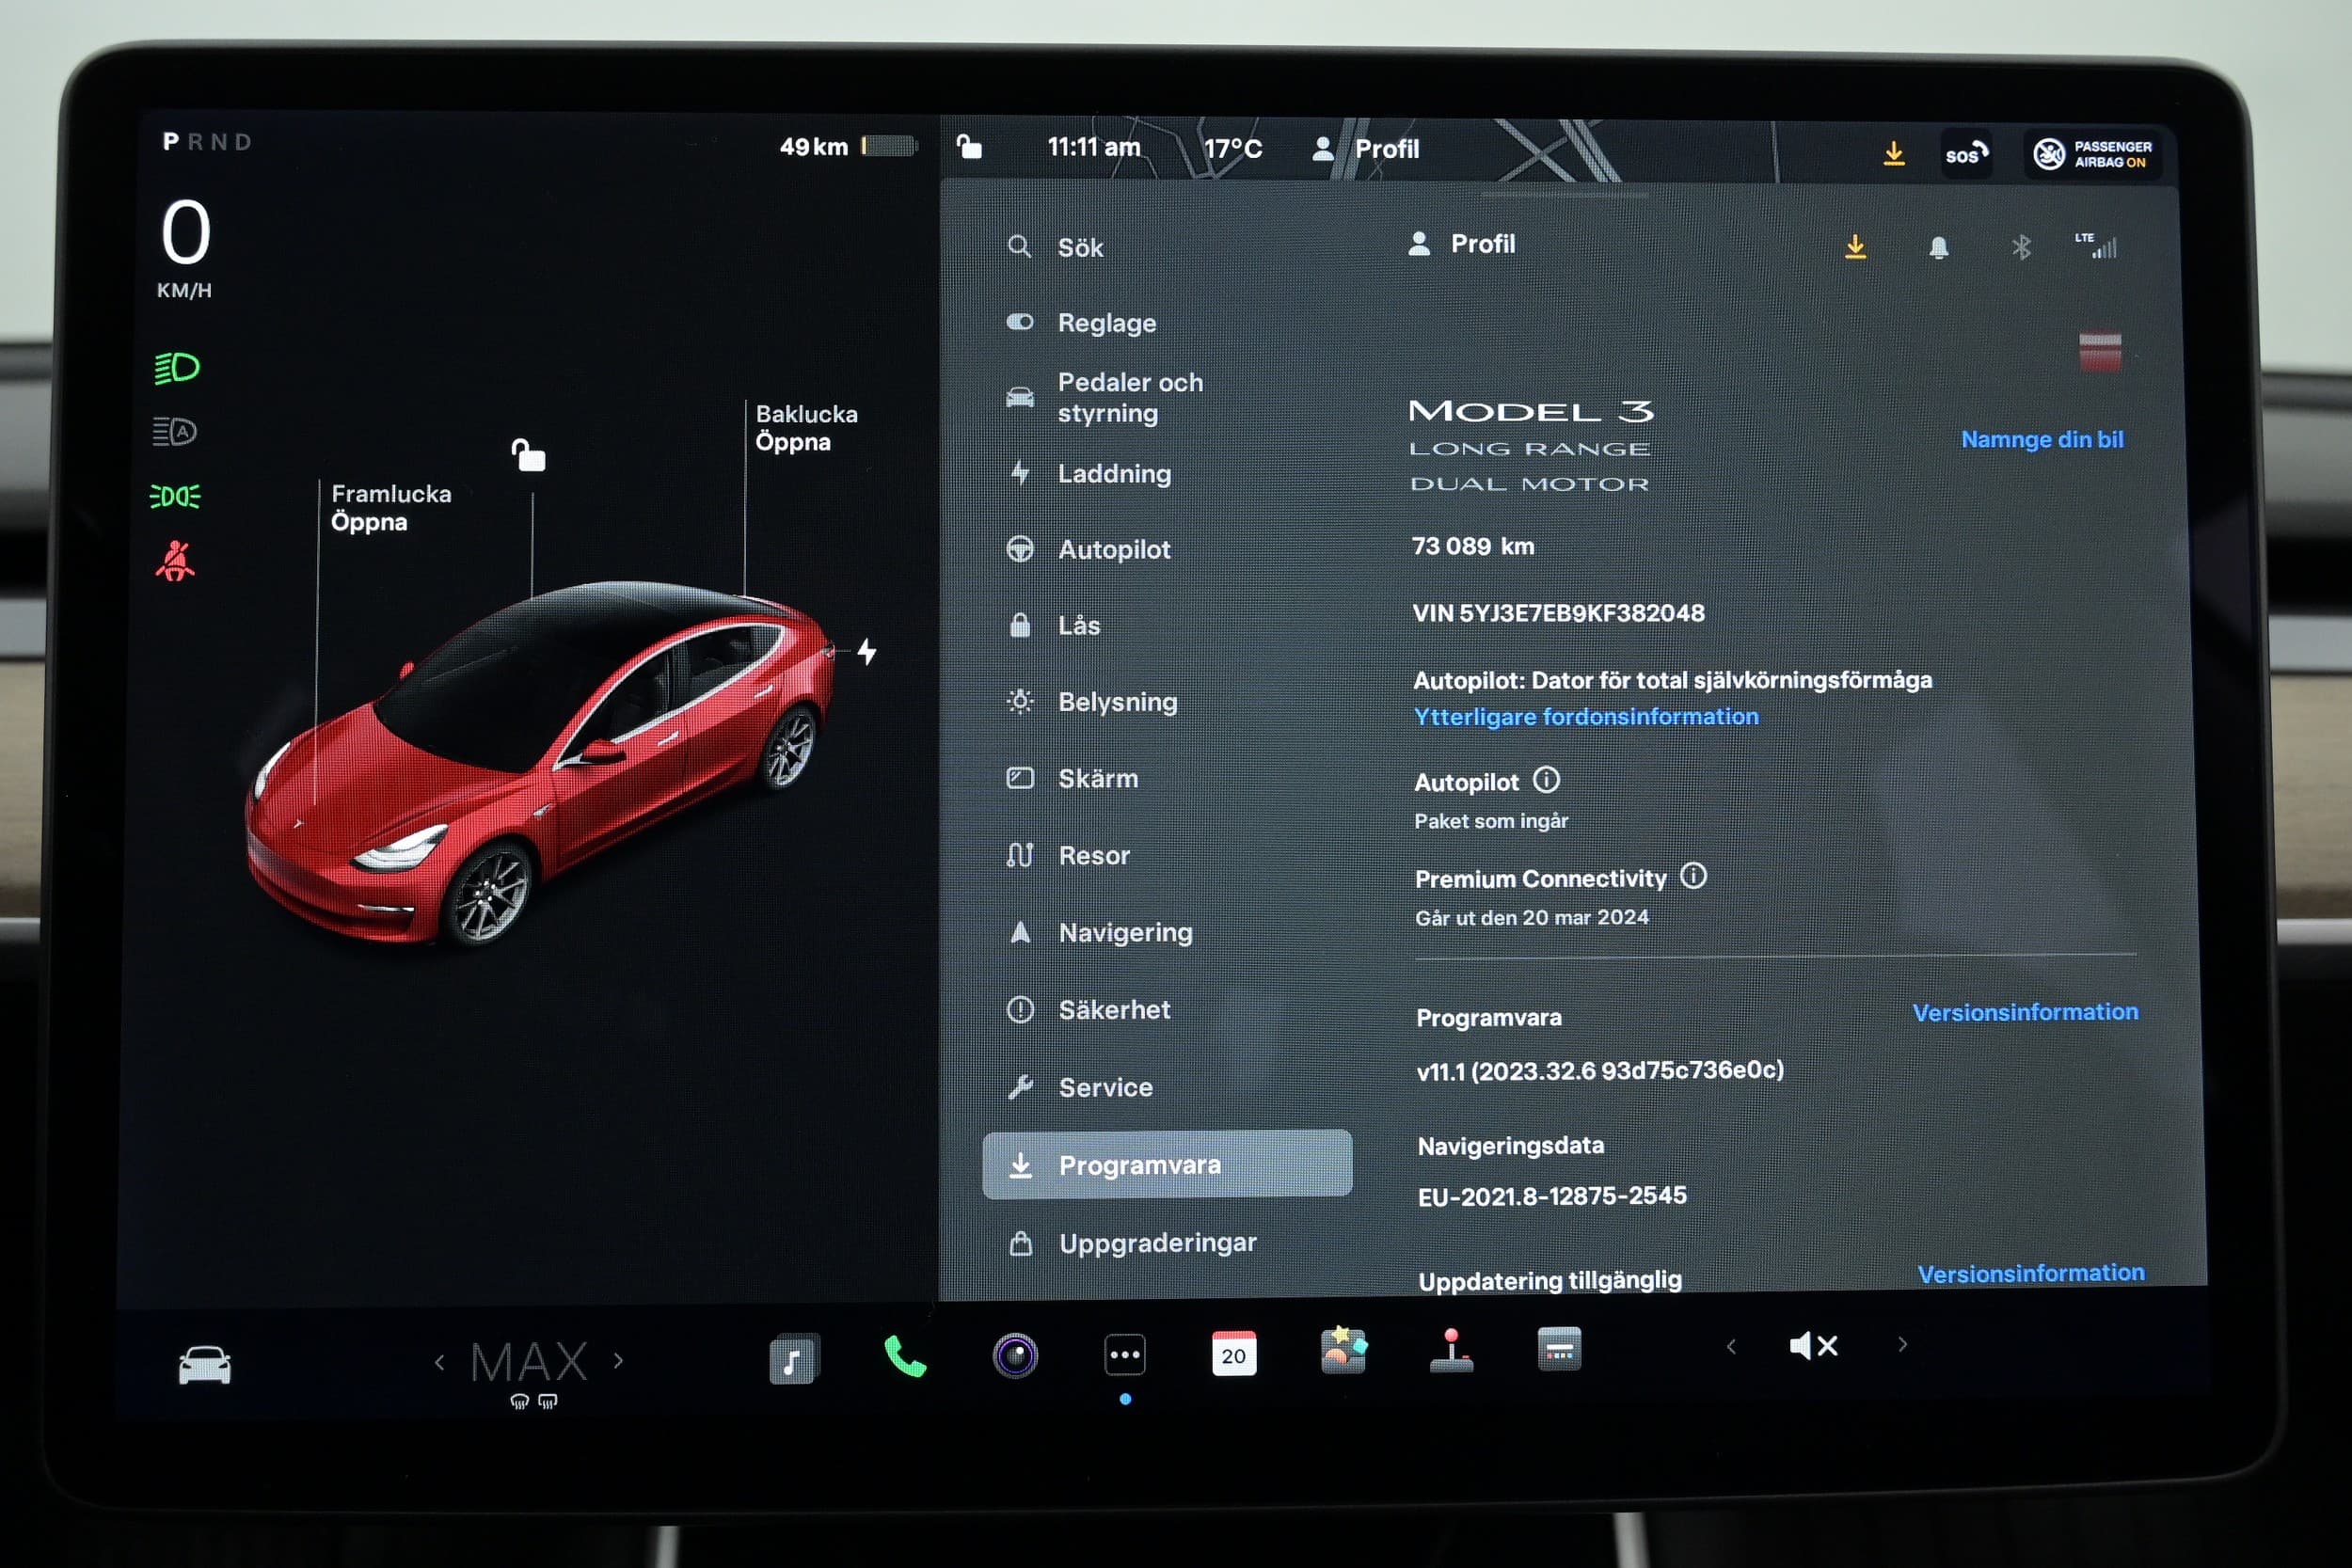Click the red flag icon above Namnge din bil
This screenshot has height=1568, width=2352.
[2099, 351]
